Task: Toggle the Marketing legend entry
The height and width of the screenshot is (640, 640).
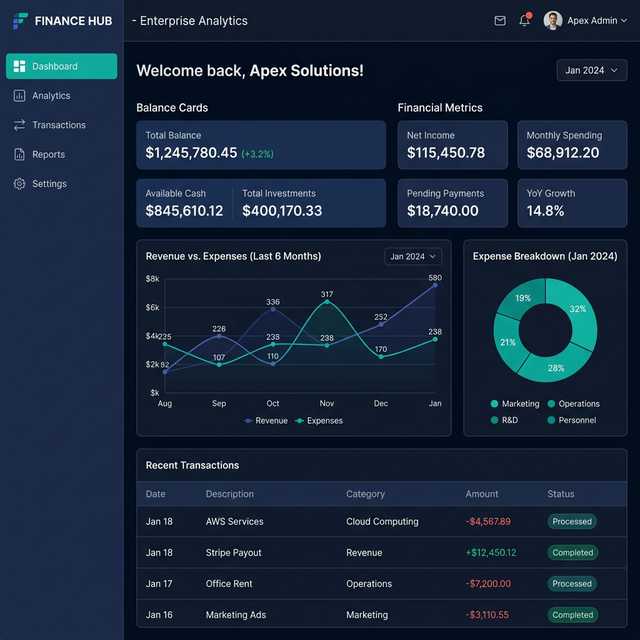Action: coord(515,404)
